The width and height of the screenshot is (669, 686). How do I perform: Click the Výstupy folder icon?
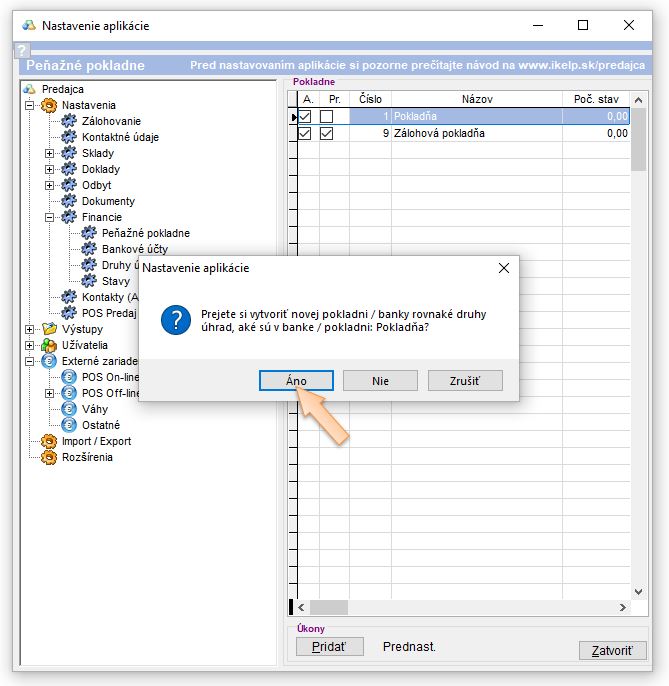click(49, 329)
